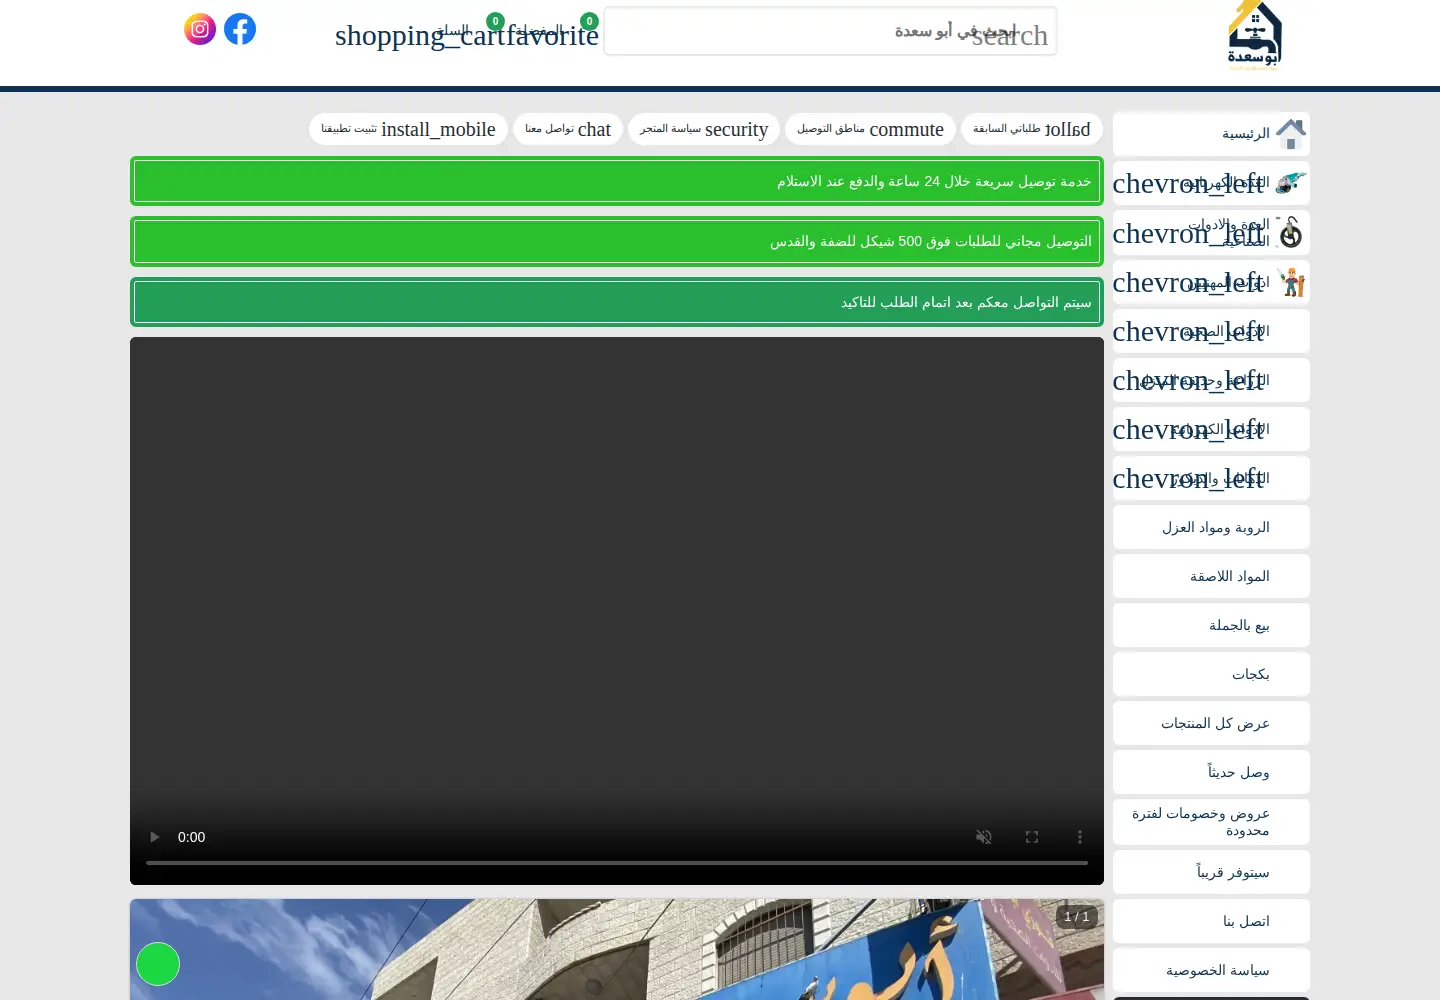Open وصل حديثاً new arrivals link
The width and height of the screenshot is (1440, 1000).
point(1211,772)
